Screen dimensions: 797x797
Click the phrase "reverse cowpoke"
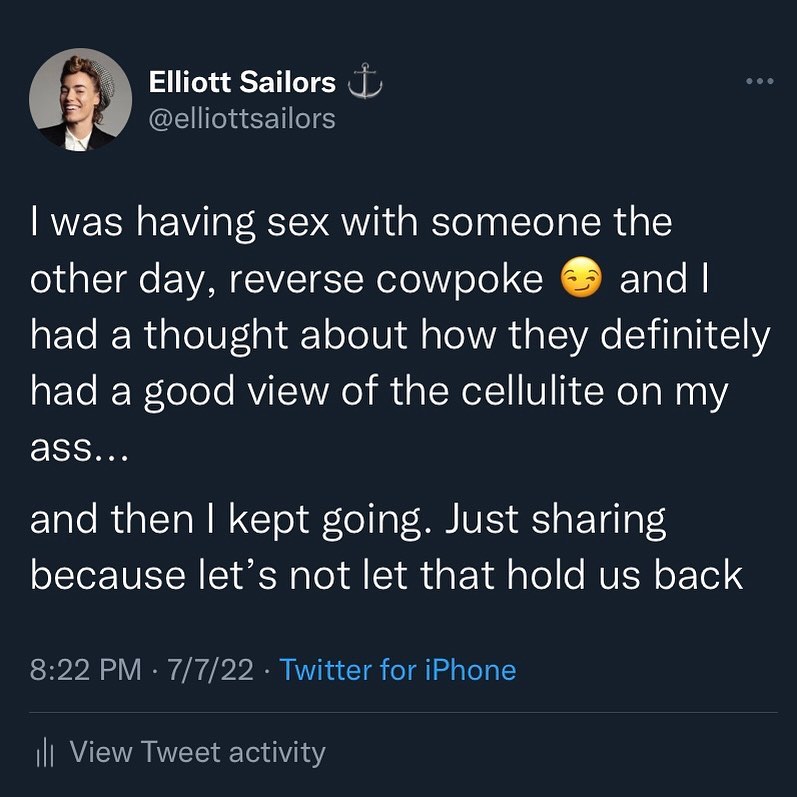click(386, 280)
